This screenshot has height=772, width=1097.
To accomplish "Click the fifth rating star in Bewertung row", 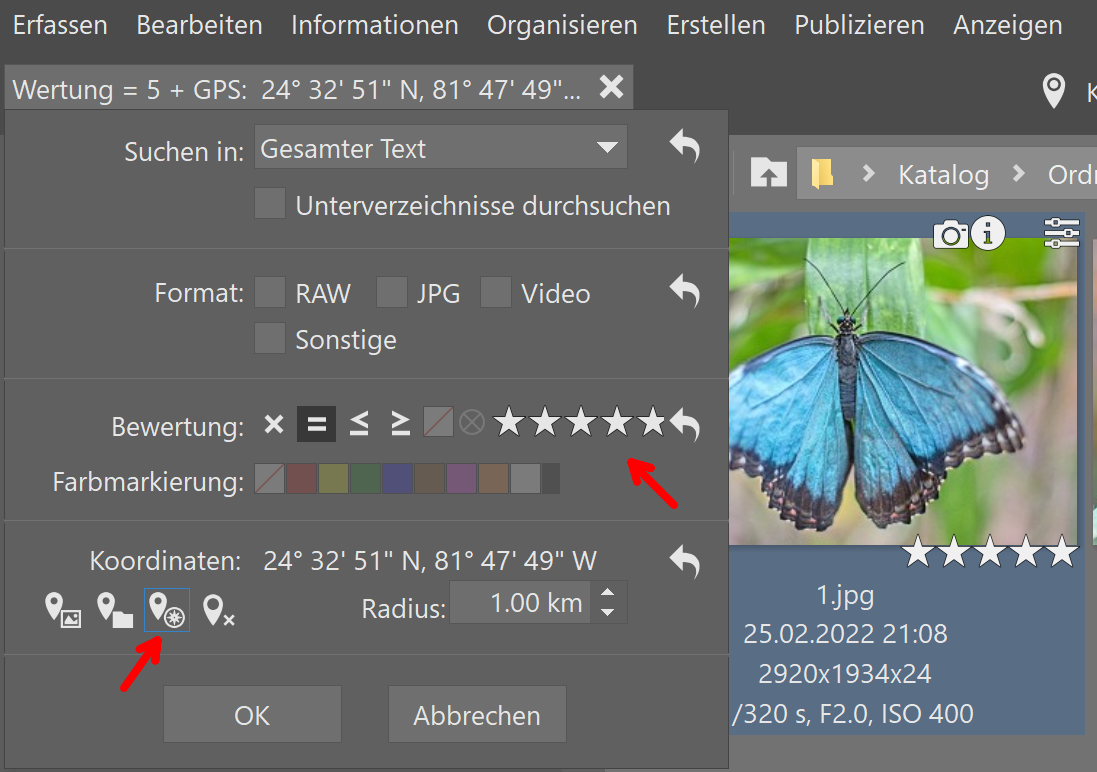I will (652, 421).
